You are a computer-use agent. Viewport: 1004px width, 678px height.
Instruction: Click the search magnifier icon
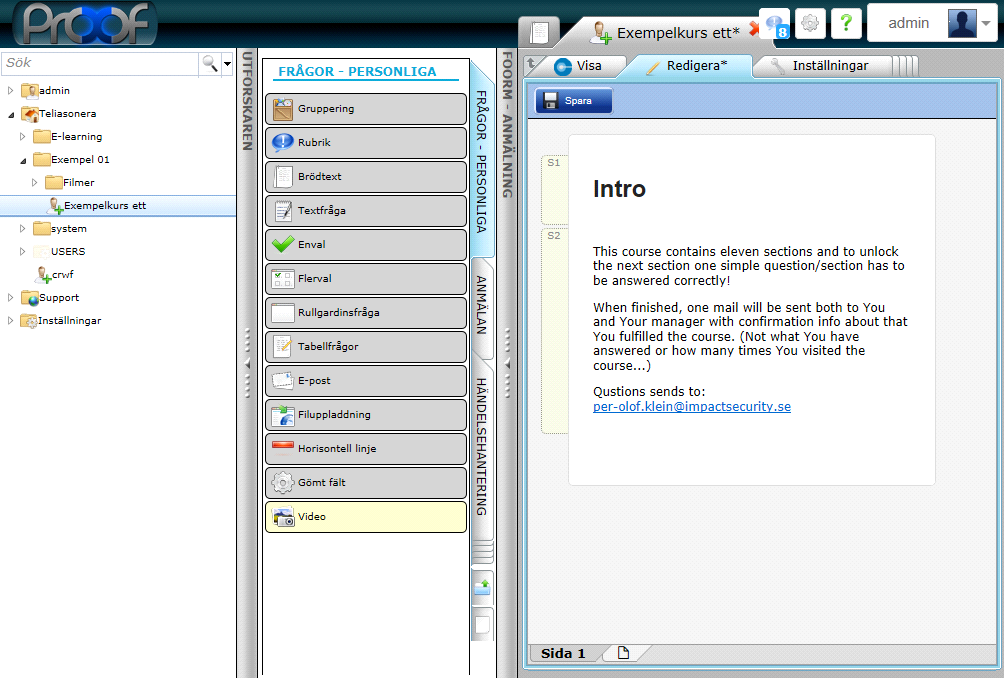[x=210, y=63]
